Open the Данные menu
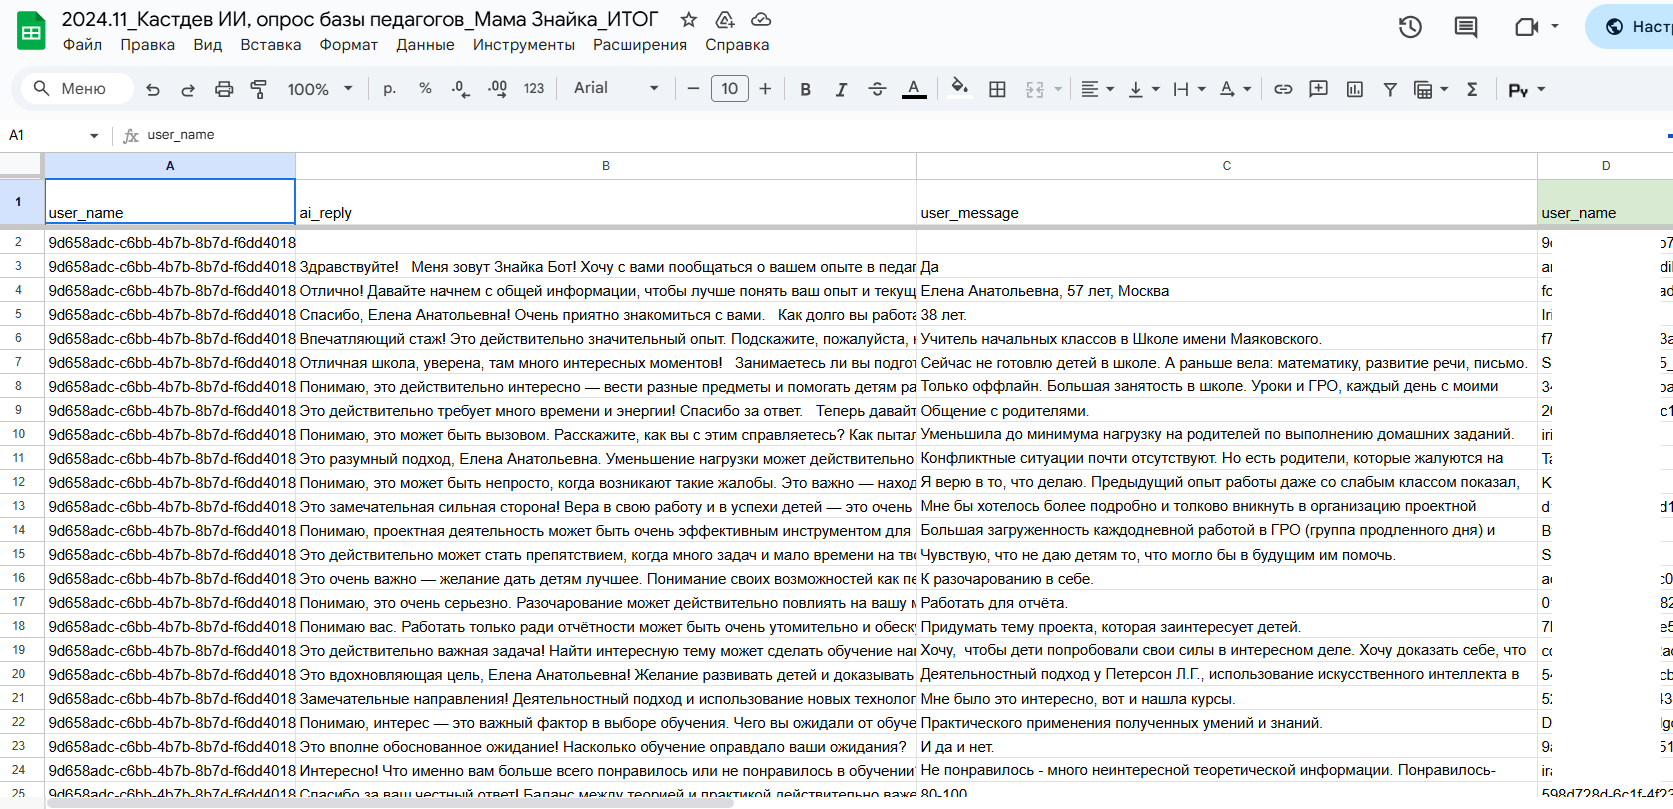Screen dimensions: 1673x809 425,45
